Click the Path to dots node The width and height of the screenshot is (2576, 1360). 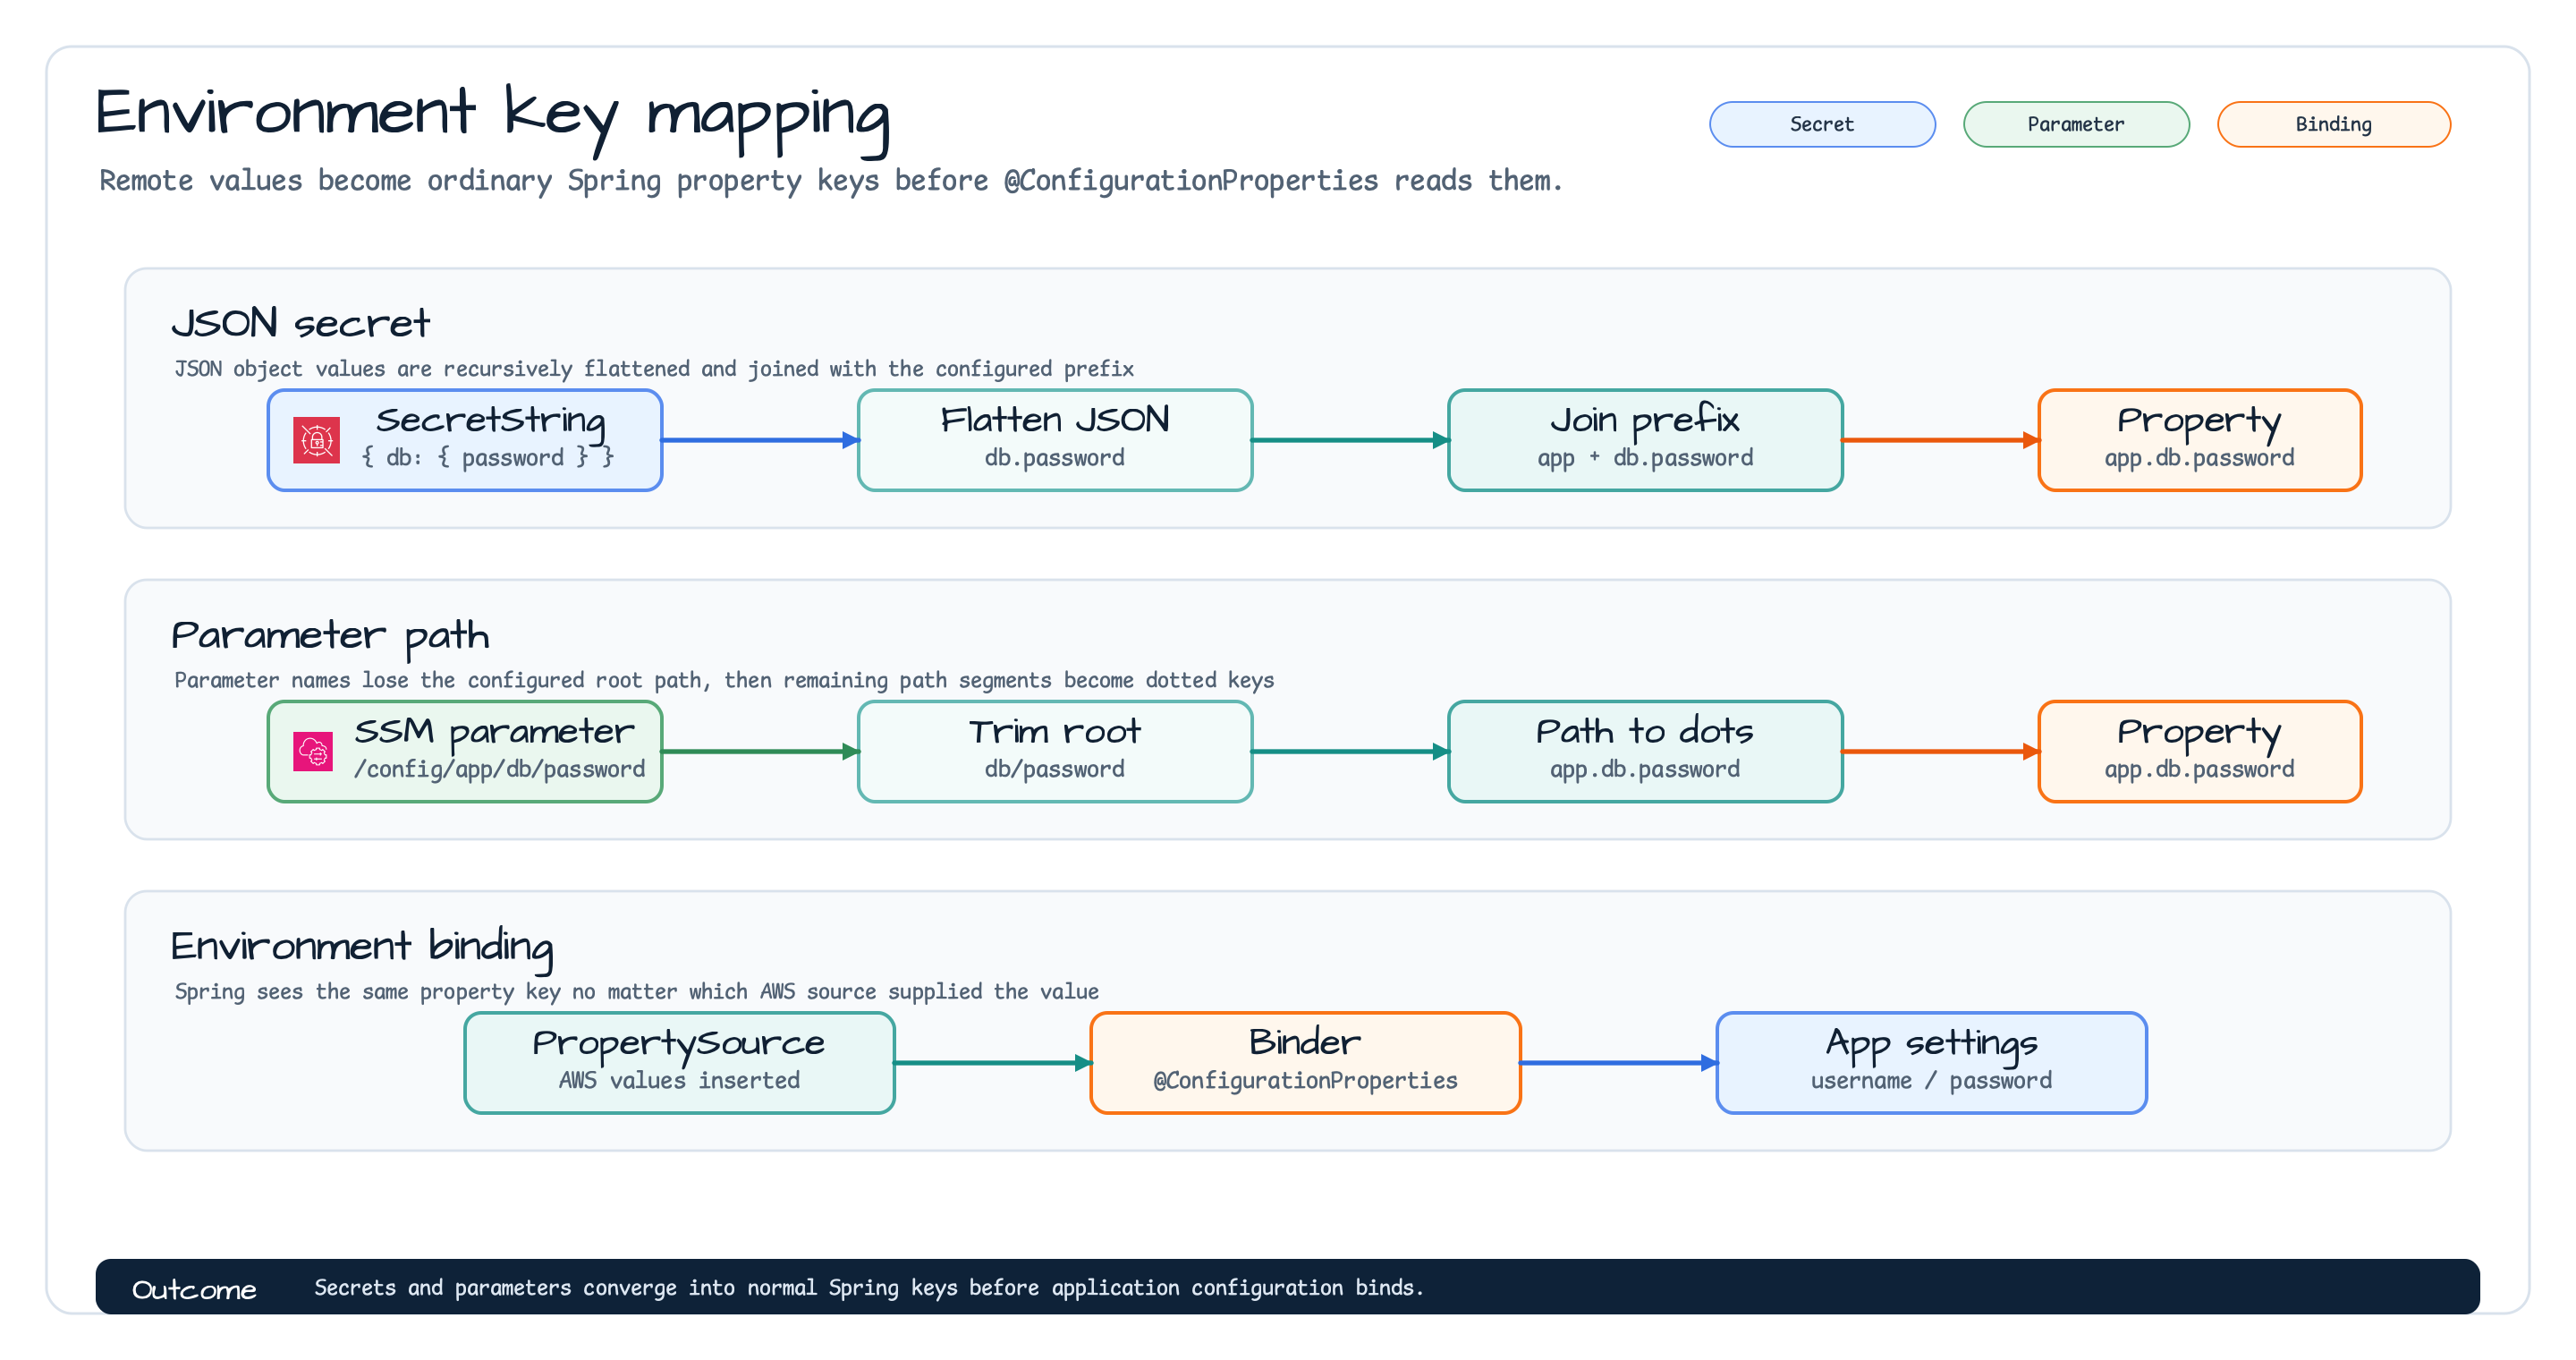[x=1645, y=751]
